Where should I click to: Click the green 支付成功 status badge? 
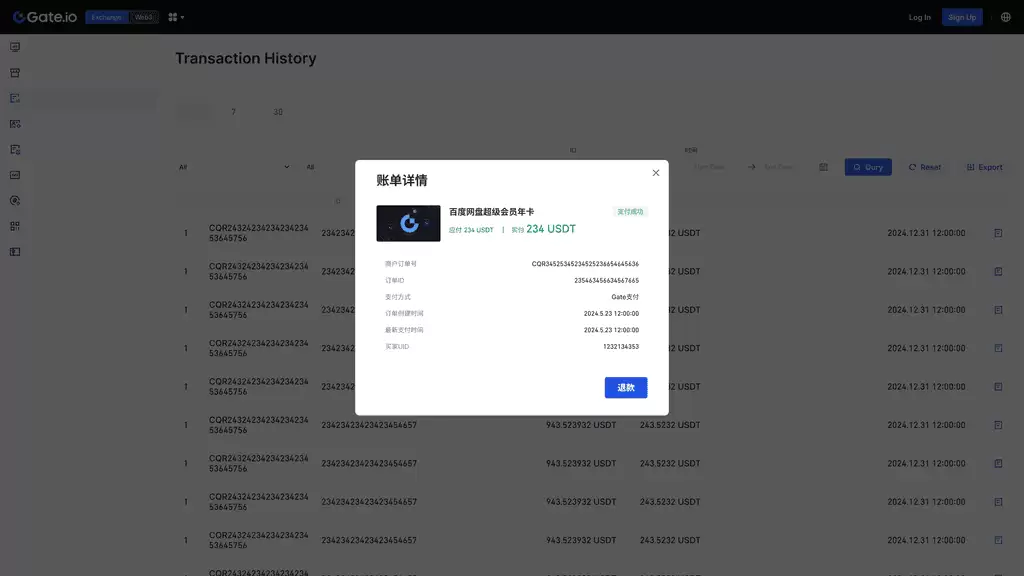pyautogui.click(x=630, y=212)
